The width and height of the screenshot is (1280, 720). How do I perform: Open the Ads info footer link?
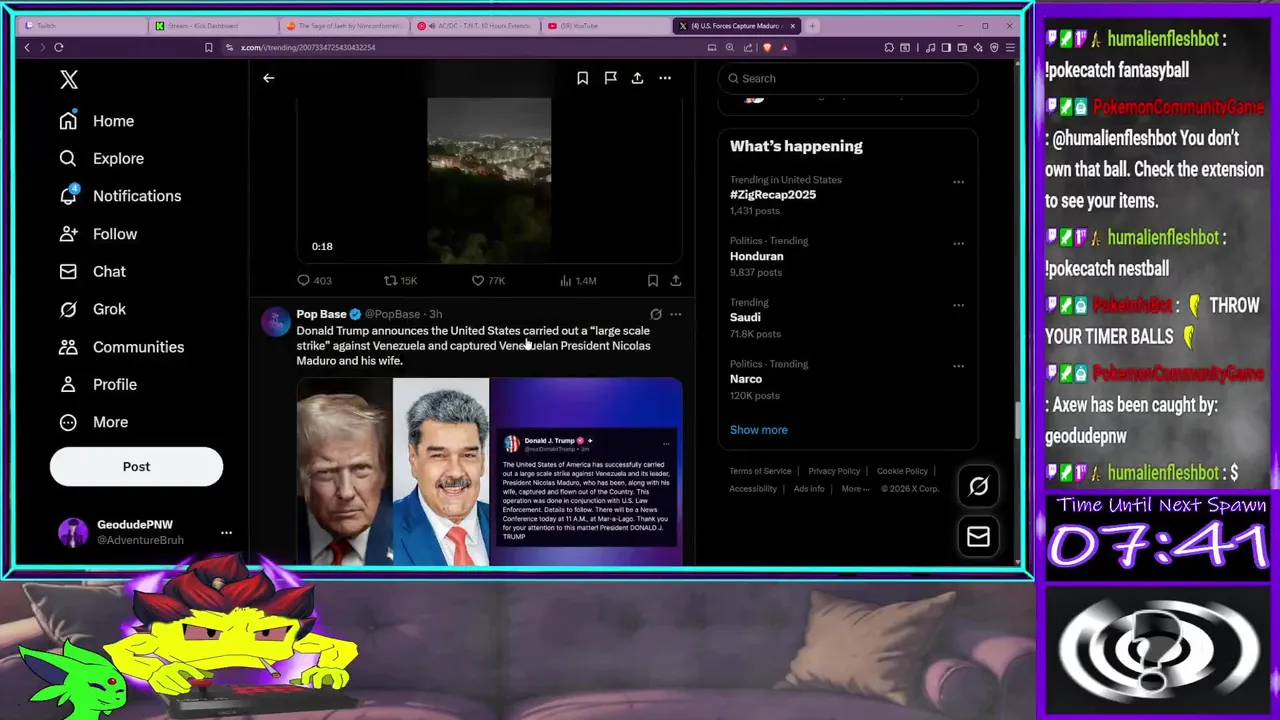809,489
